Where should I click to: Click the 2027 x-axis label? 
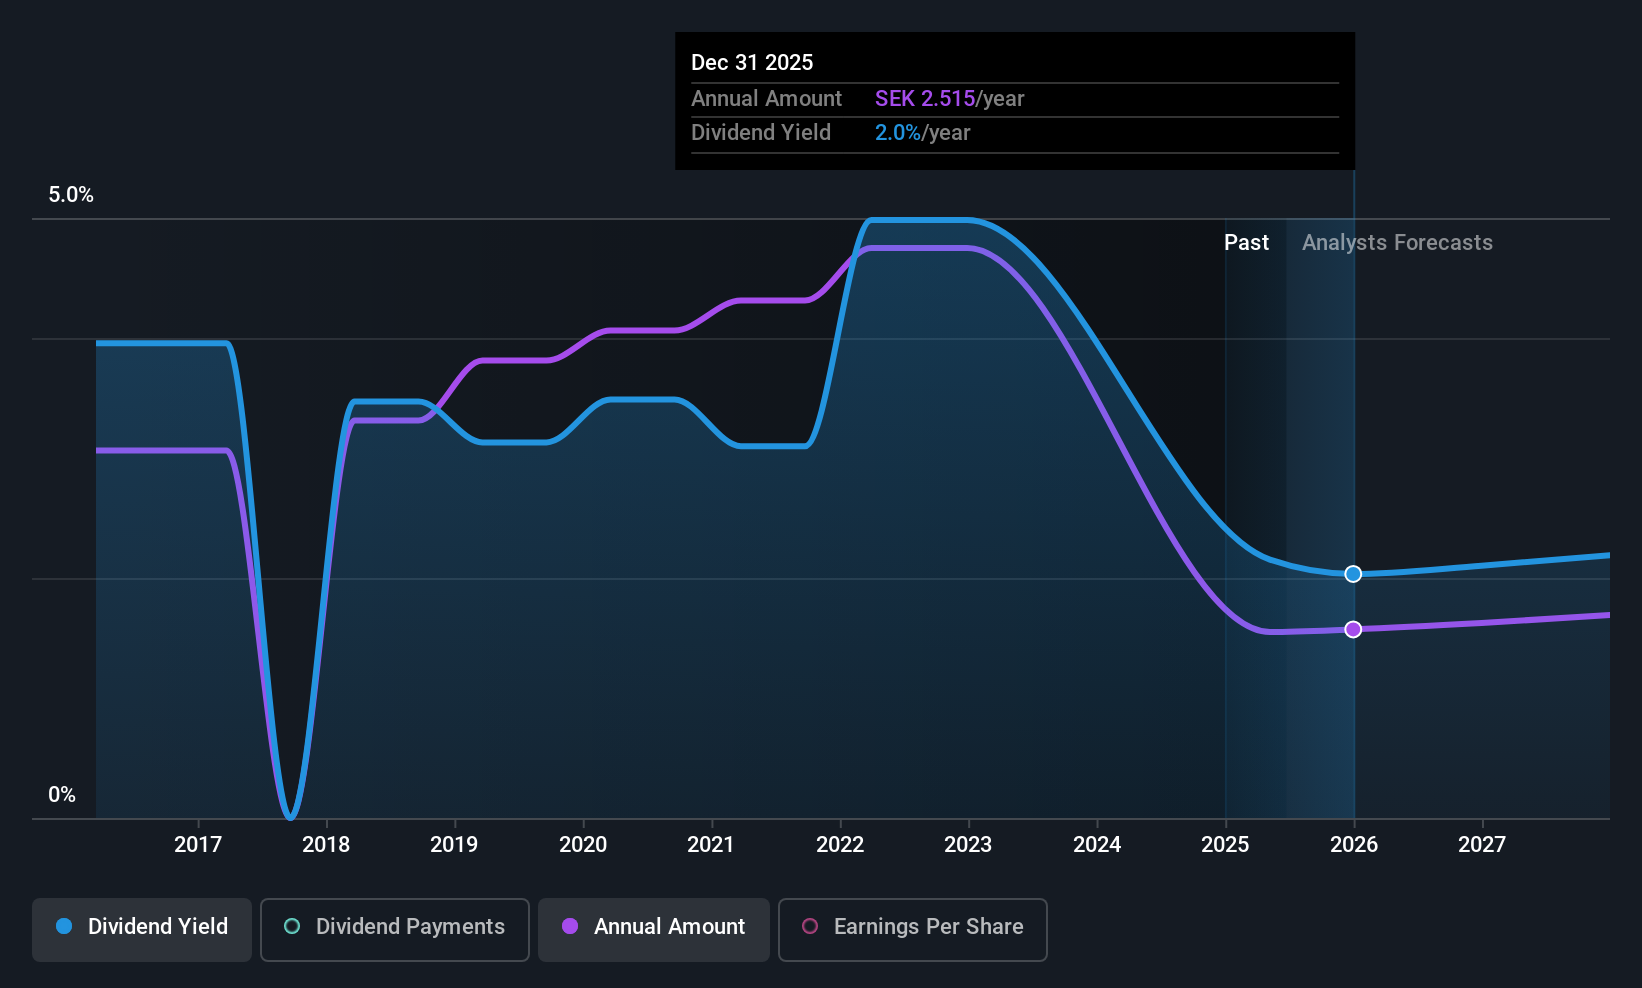coord(1482,845)
